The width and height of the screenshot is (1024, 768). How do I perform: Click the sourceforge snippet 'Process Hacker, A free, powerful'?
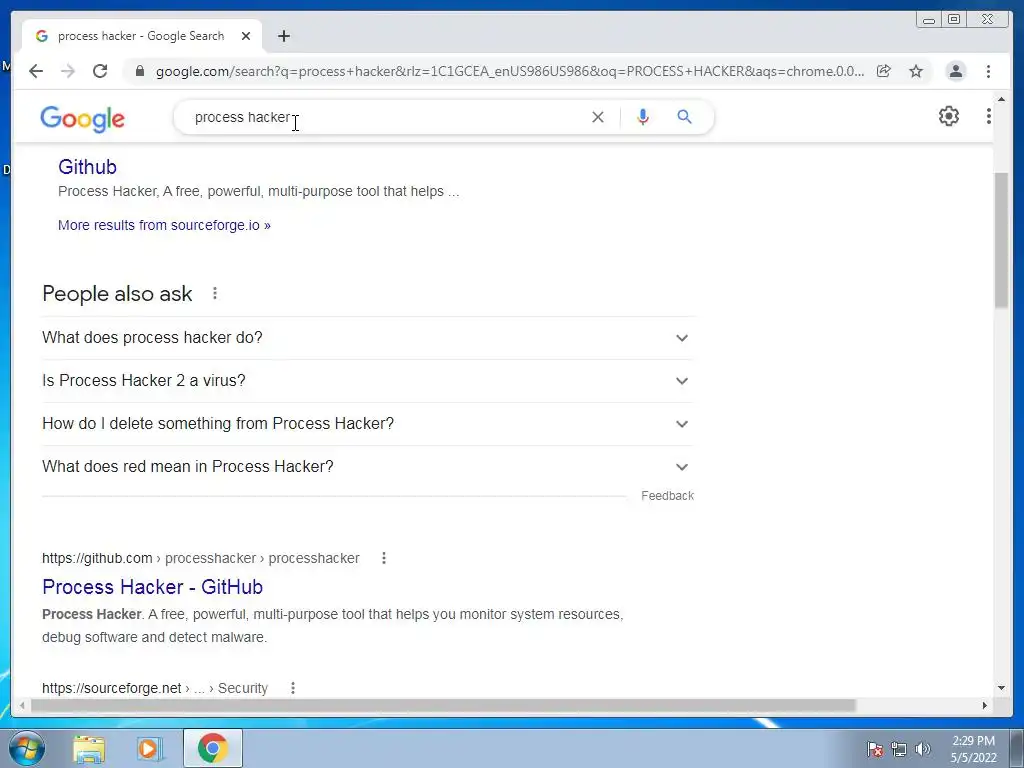[259, 191]
